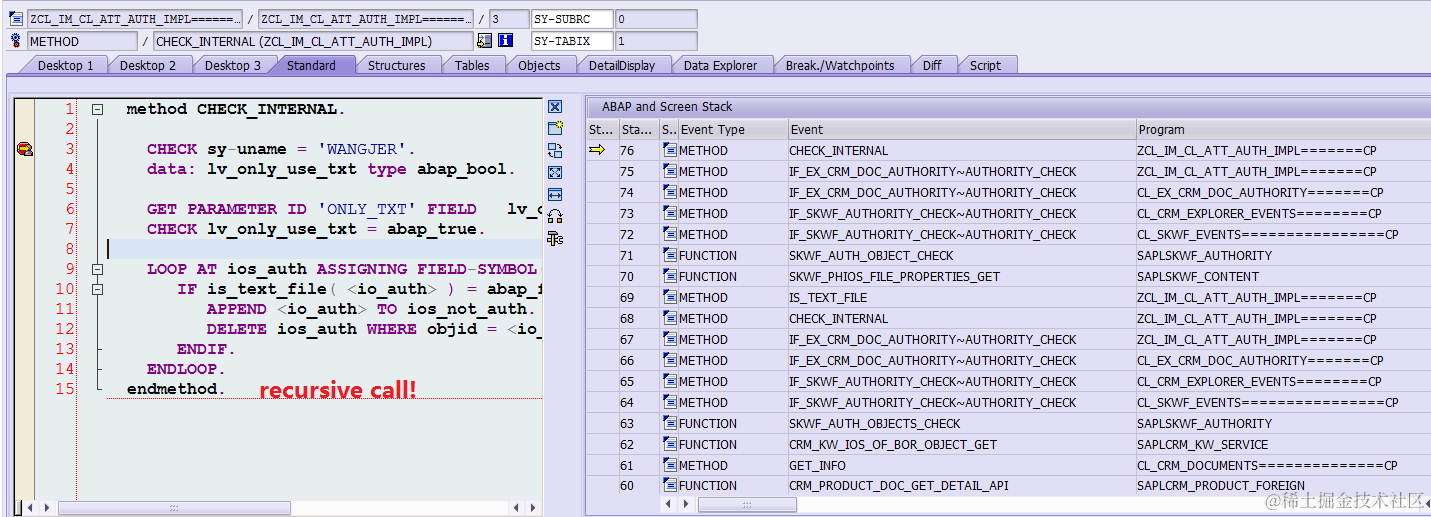Click the source icon in stack row 71

click(x=669, y=255)
